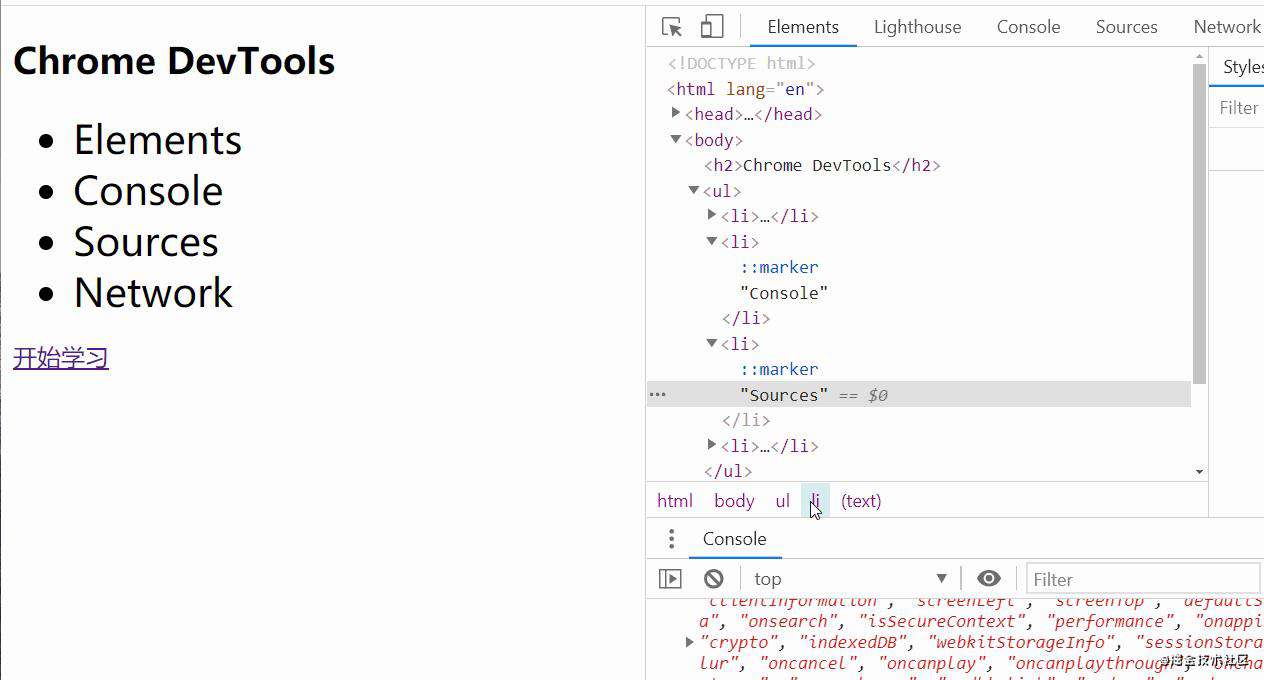Screen dimensions: 1264x680
Task: Switch to the Elements tab
Action: 803,27
